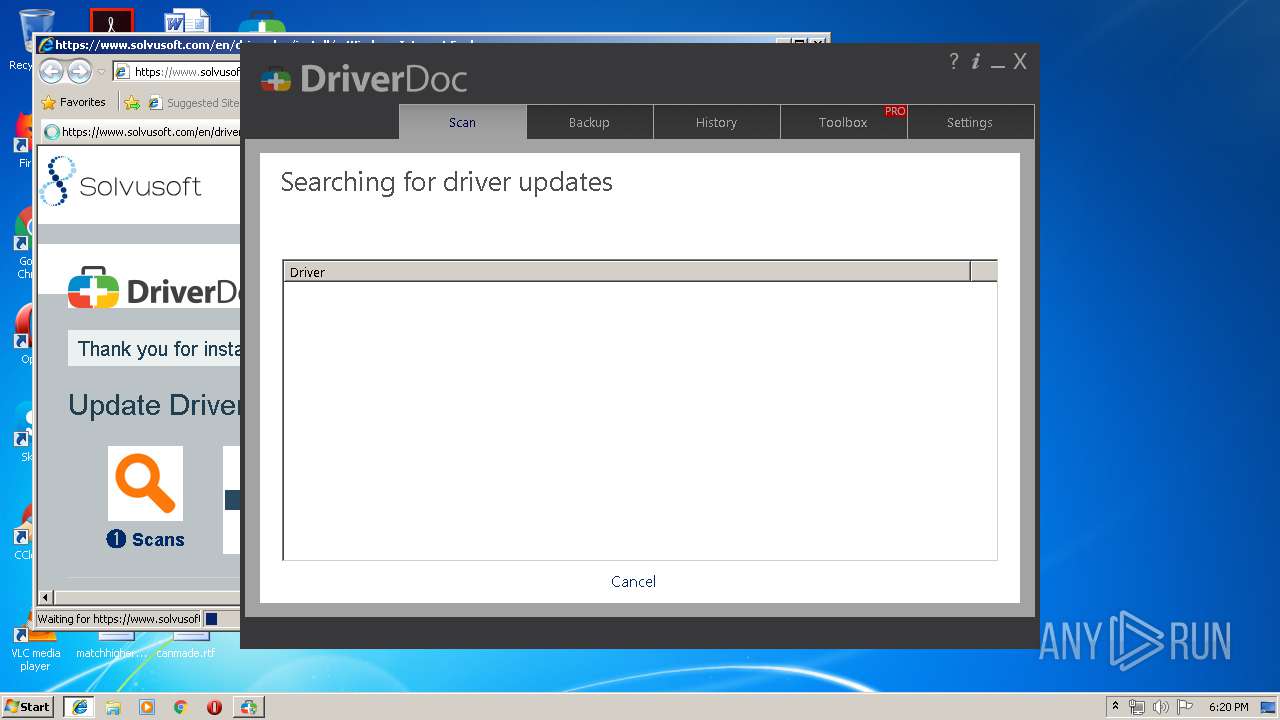Open the Adobe Reader desktop icon
The height and width of the screenshot is (720, 1280).
(112, 22)
